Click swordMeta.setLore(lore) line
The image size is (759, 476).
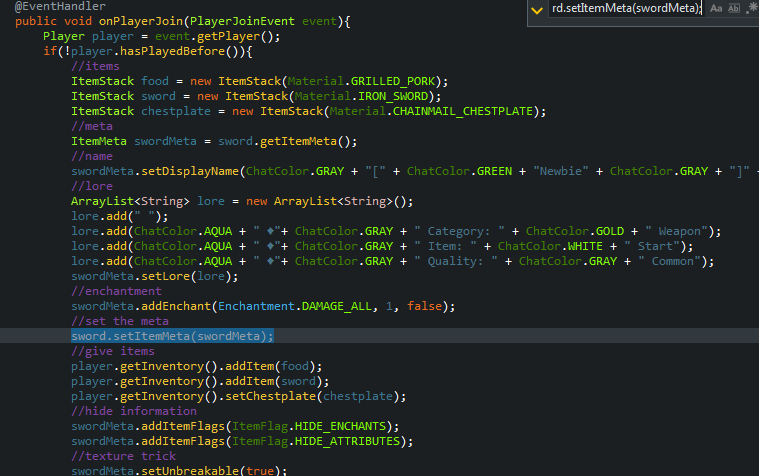[x=154, y=276]
